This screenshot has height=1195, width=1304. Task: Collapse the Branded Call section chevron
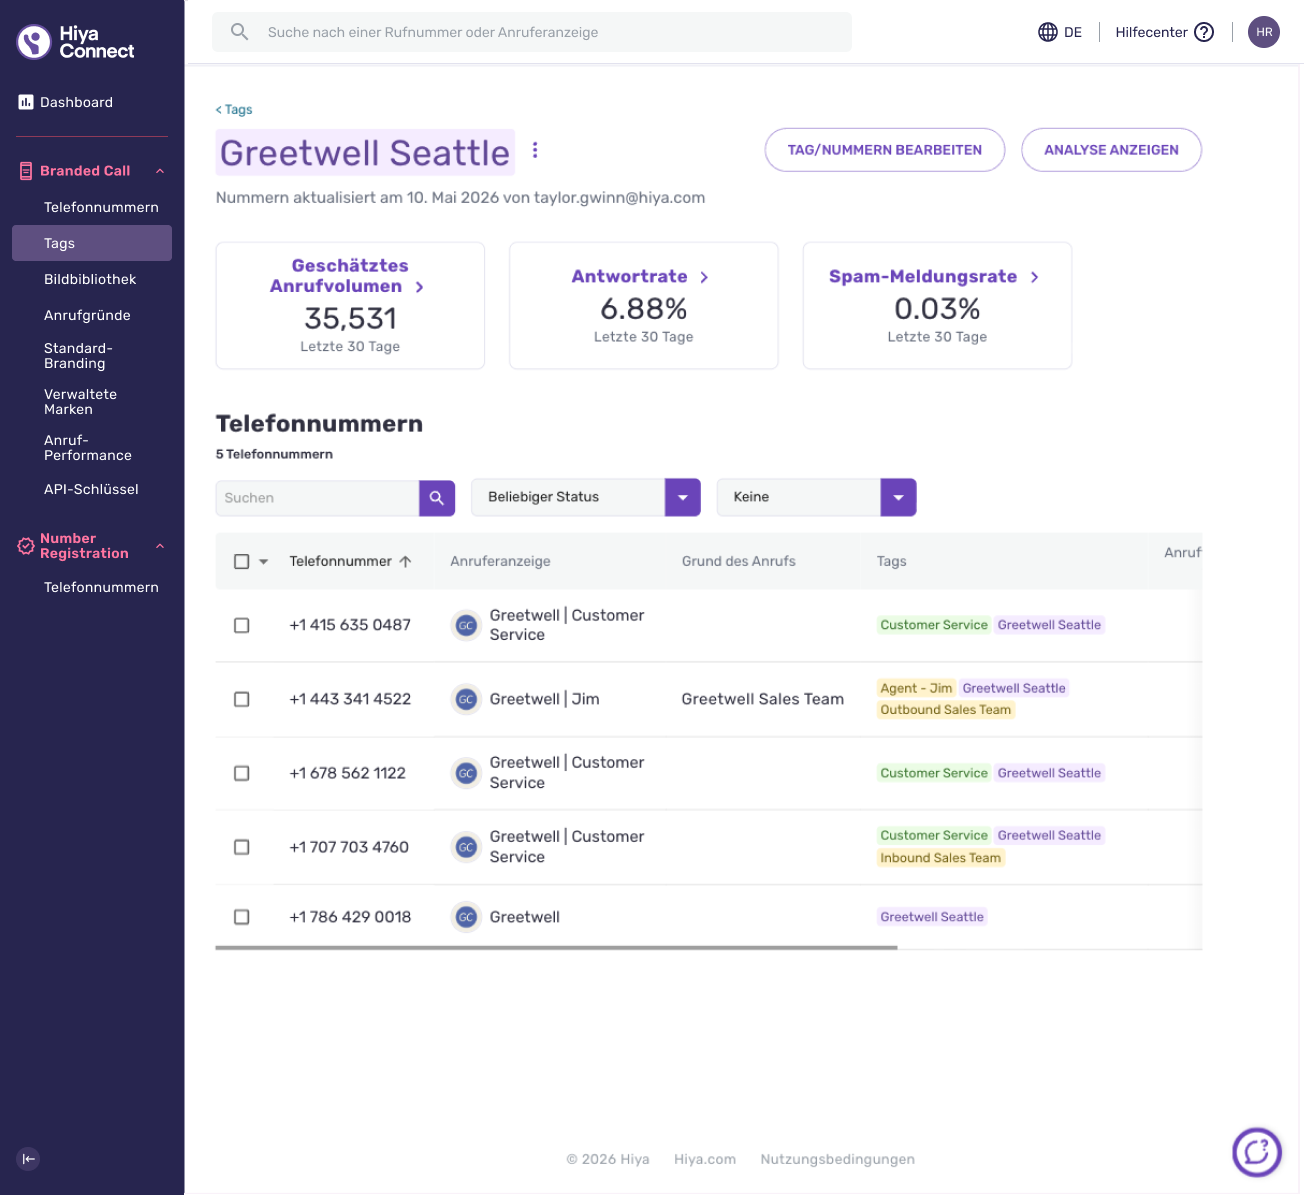[160, 171]
